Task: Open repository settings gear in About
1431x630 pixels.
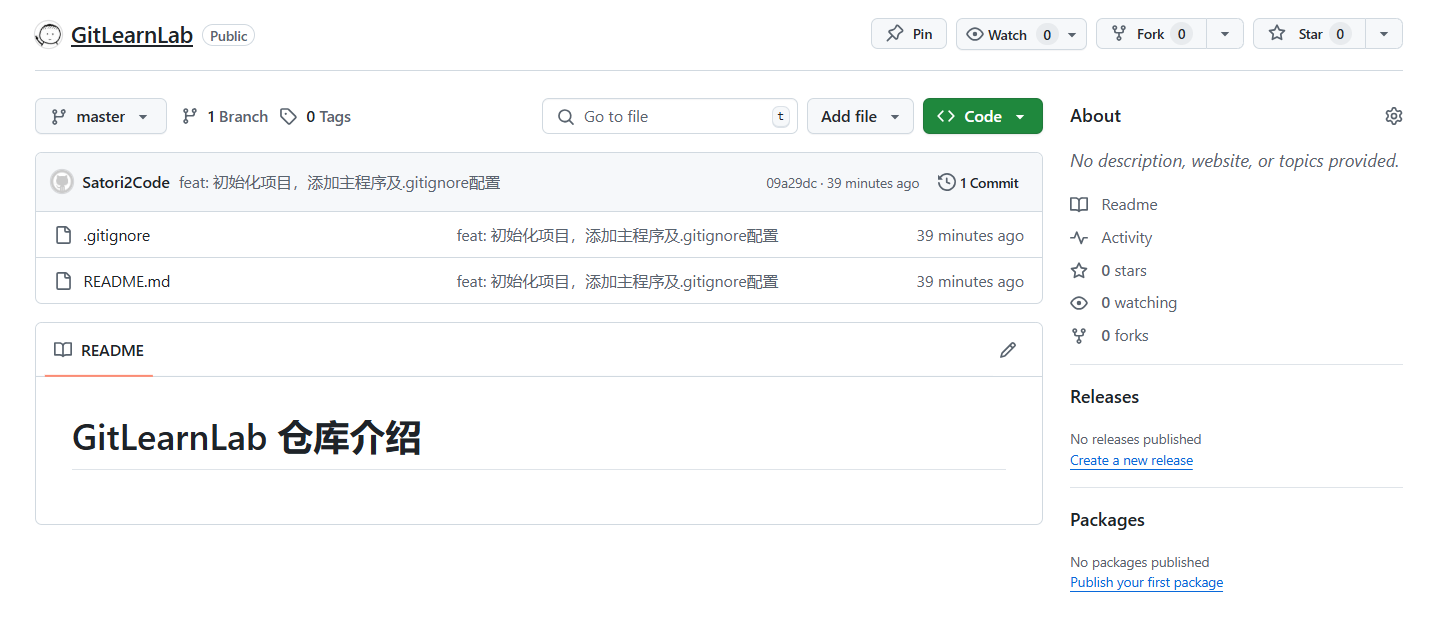Action: point(1394,116)
